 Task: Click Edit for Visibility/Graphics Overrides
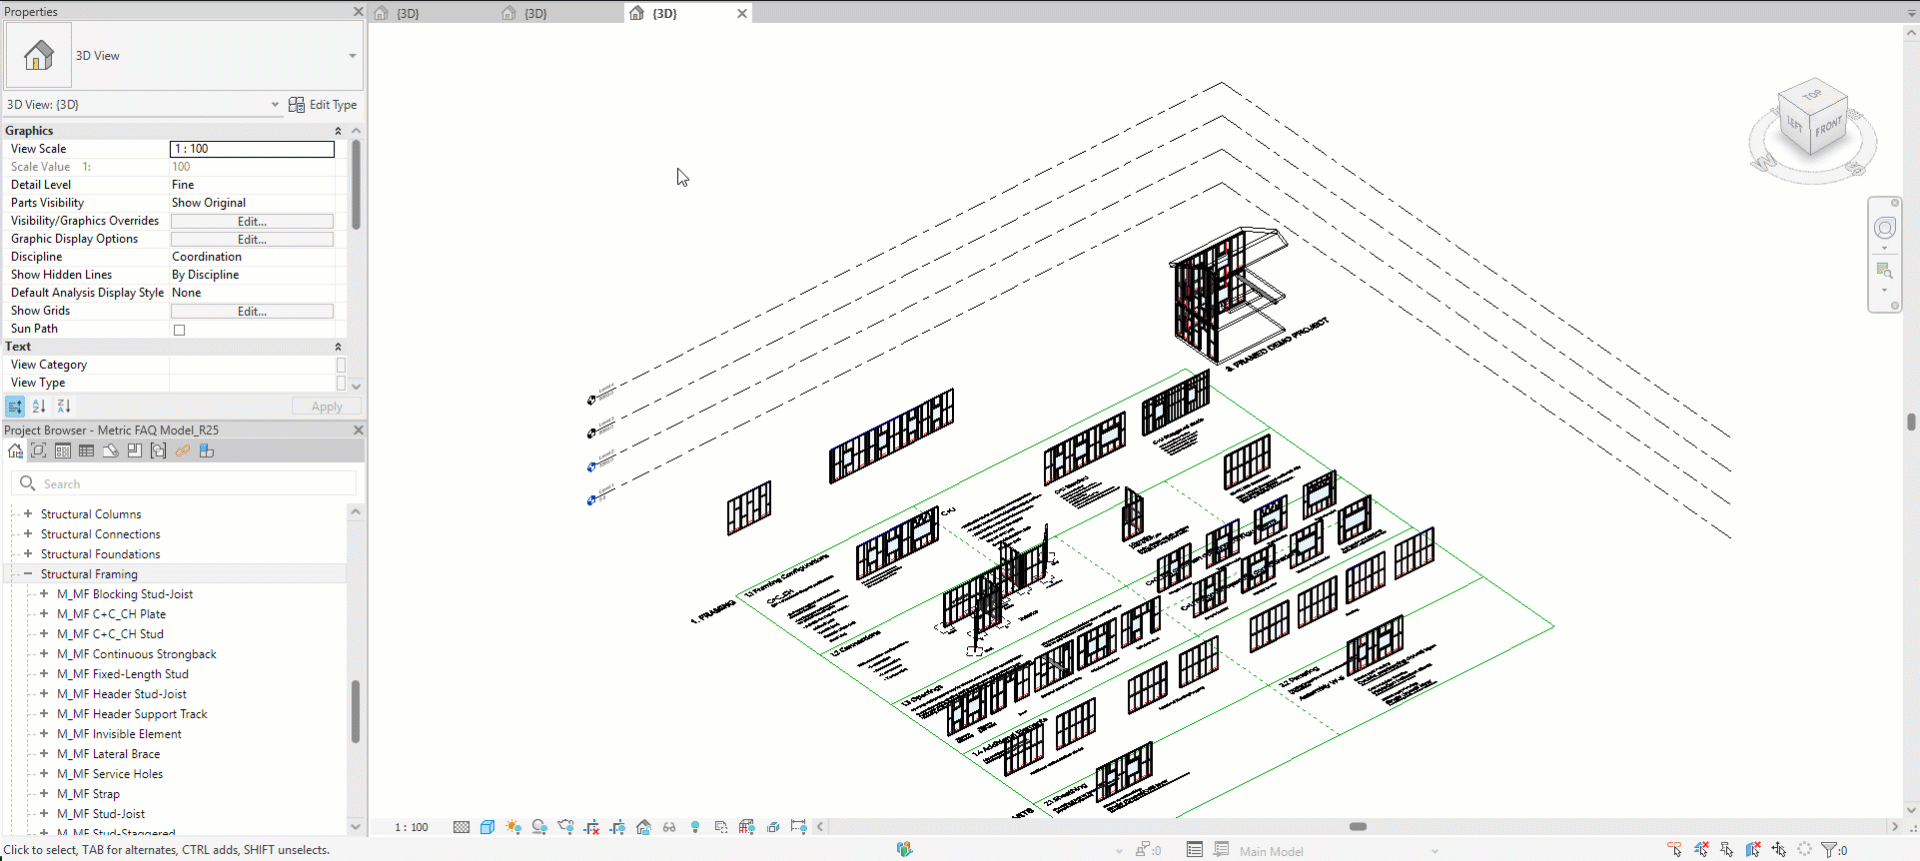252,221
